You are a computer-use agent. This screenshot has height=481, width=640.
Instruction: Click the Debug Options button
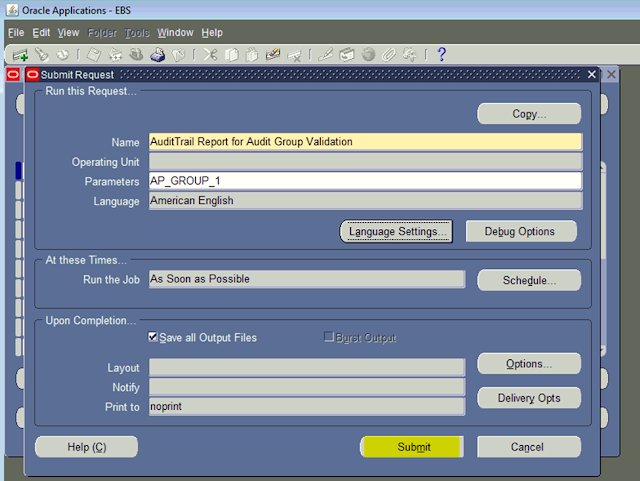click(519, 232)
